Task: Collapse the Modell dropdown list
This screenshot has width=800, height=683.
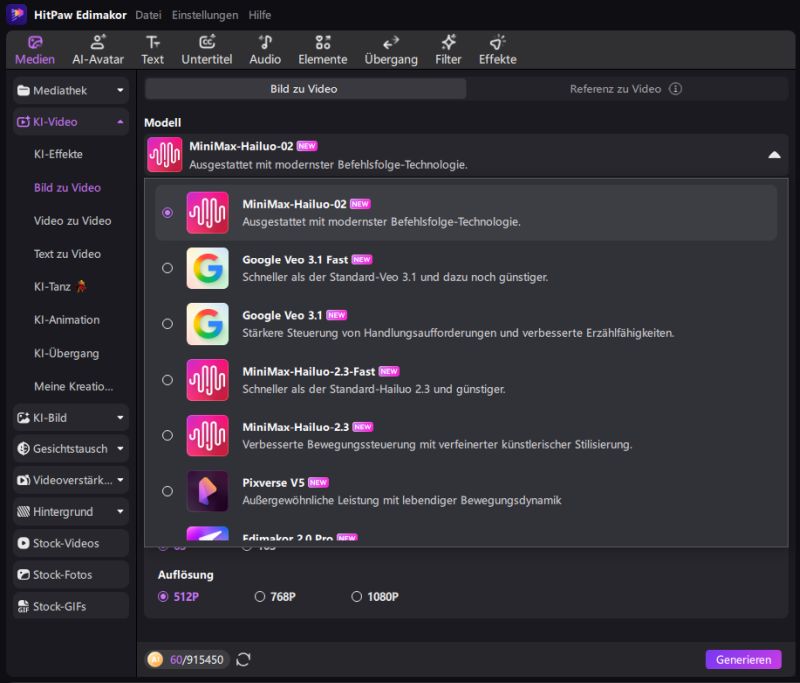Action: click(773, 155)
